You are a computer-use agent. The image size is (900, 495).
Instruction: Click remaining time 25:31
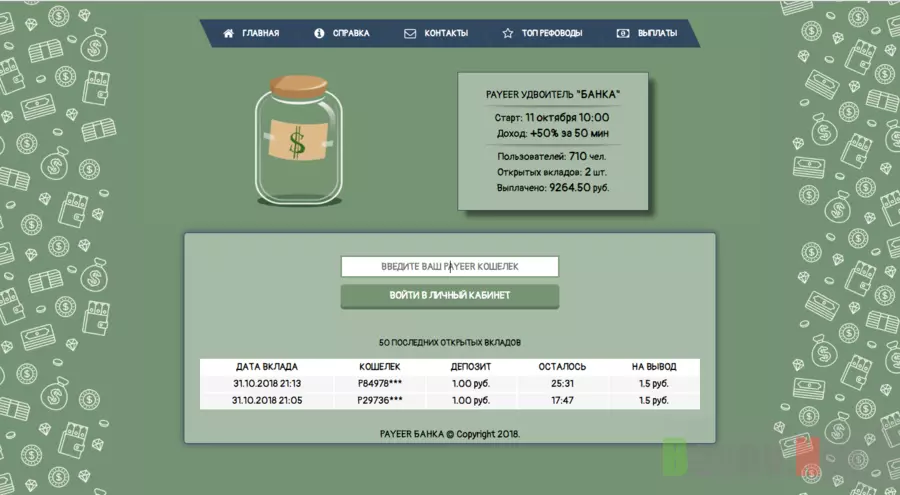click(562, 384)
